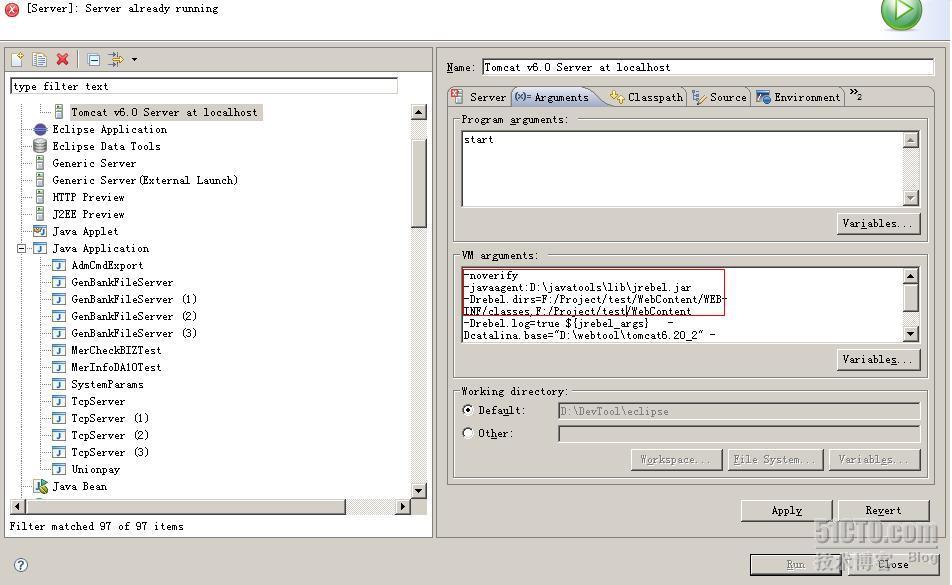Viewport: 952px width, 585px height.
Task: Click the tree's vertical scrollbar up arrow
Action: click(418, 112)
